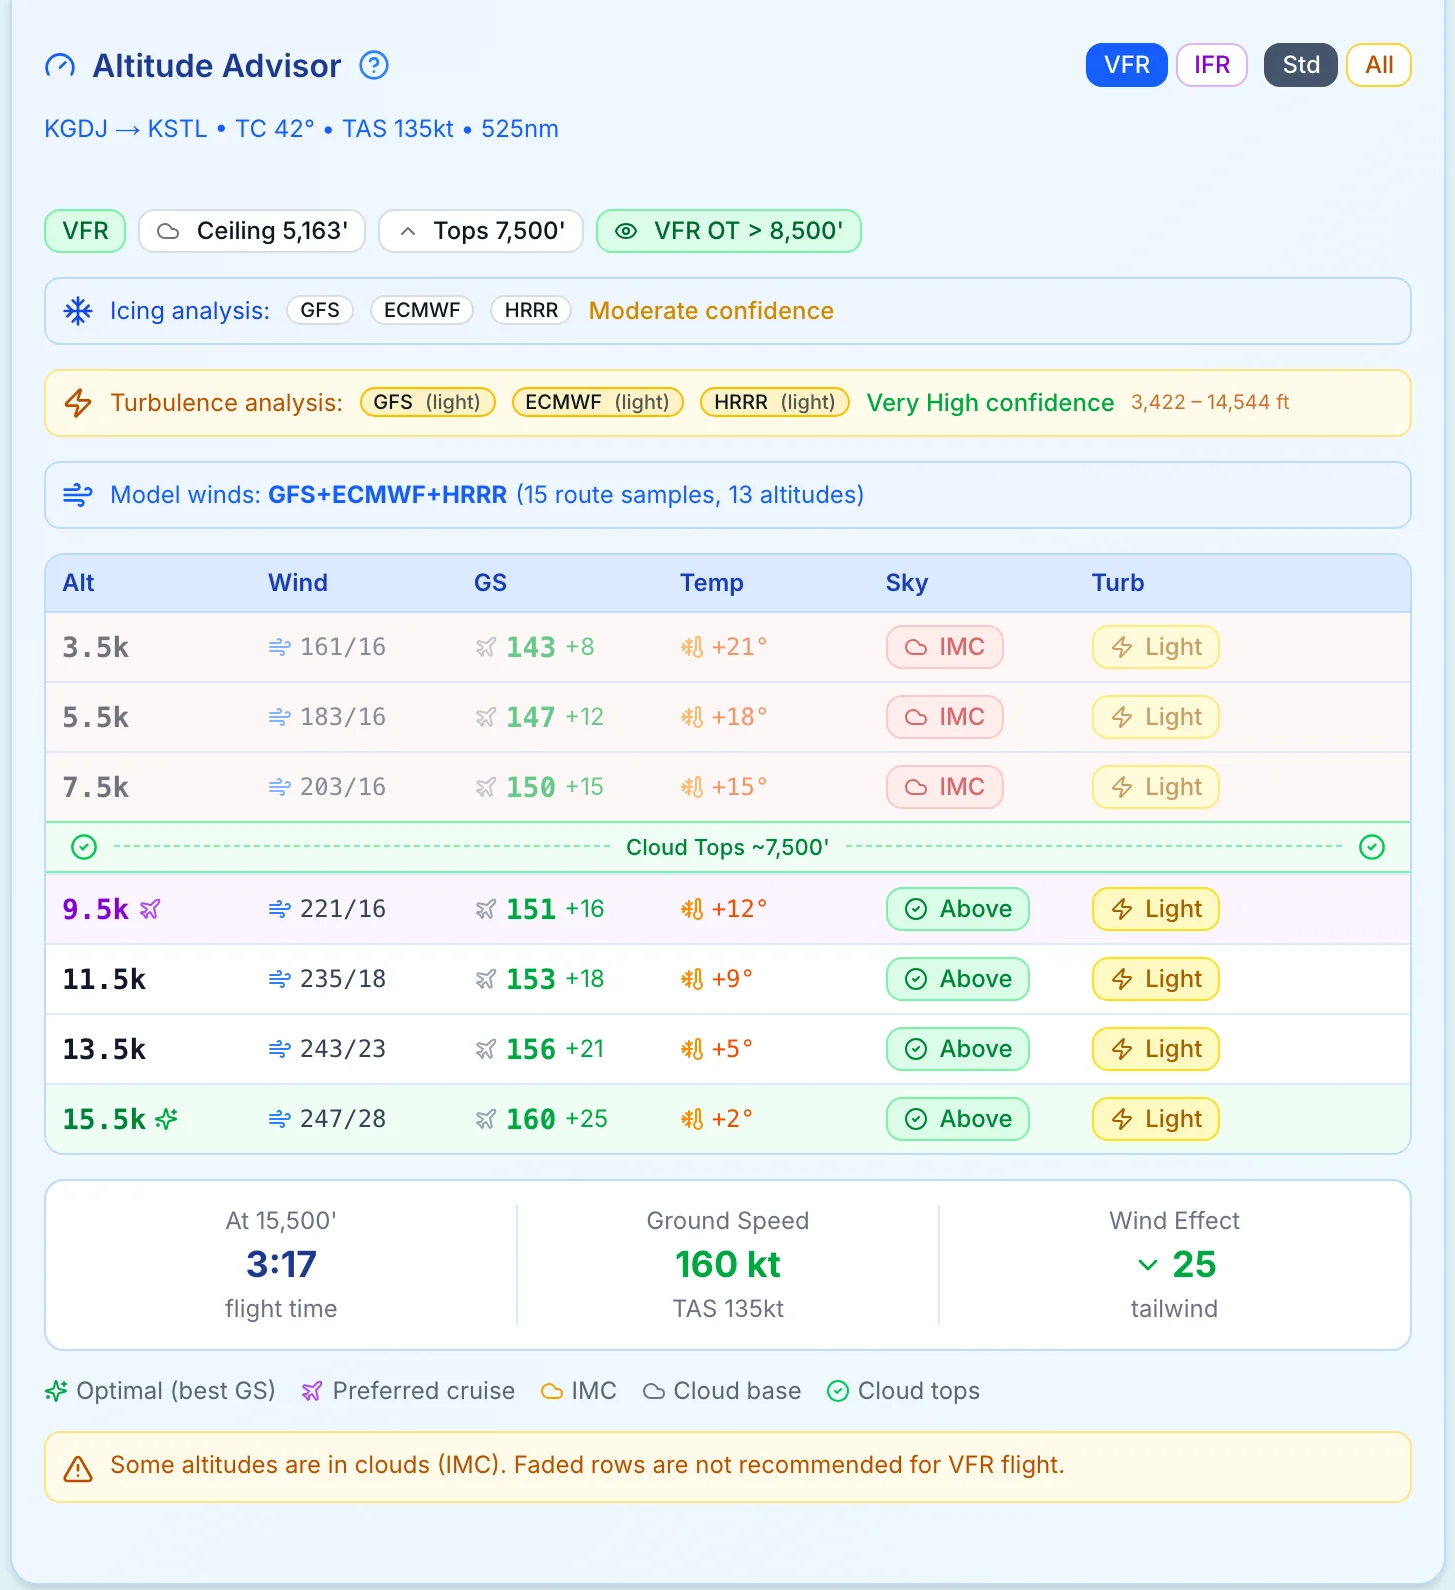
Task: Click the 3.5k altitude row label
Action: 96,647
